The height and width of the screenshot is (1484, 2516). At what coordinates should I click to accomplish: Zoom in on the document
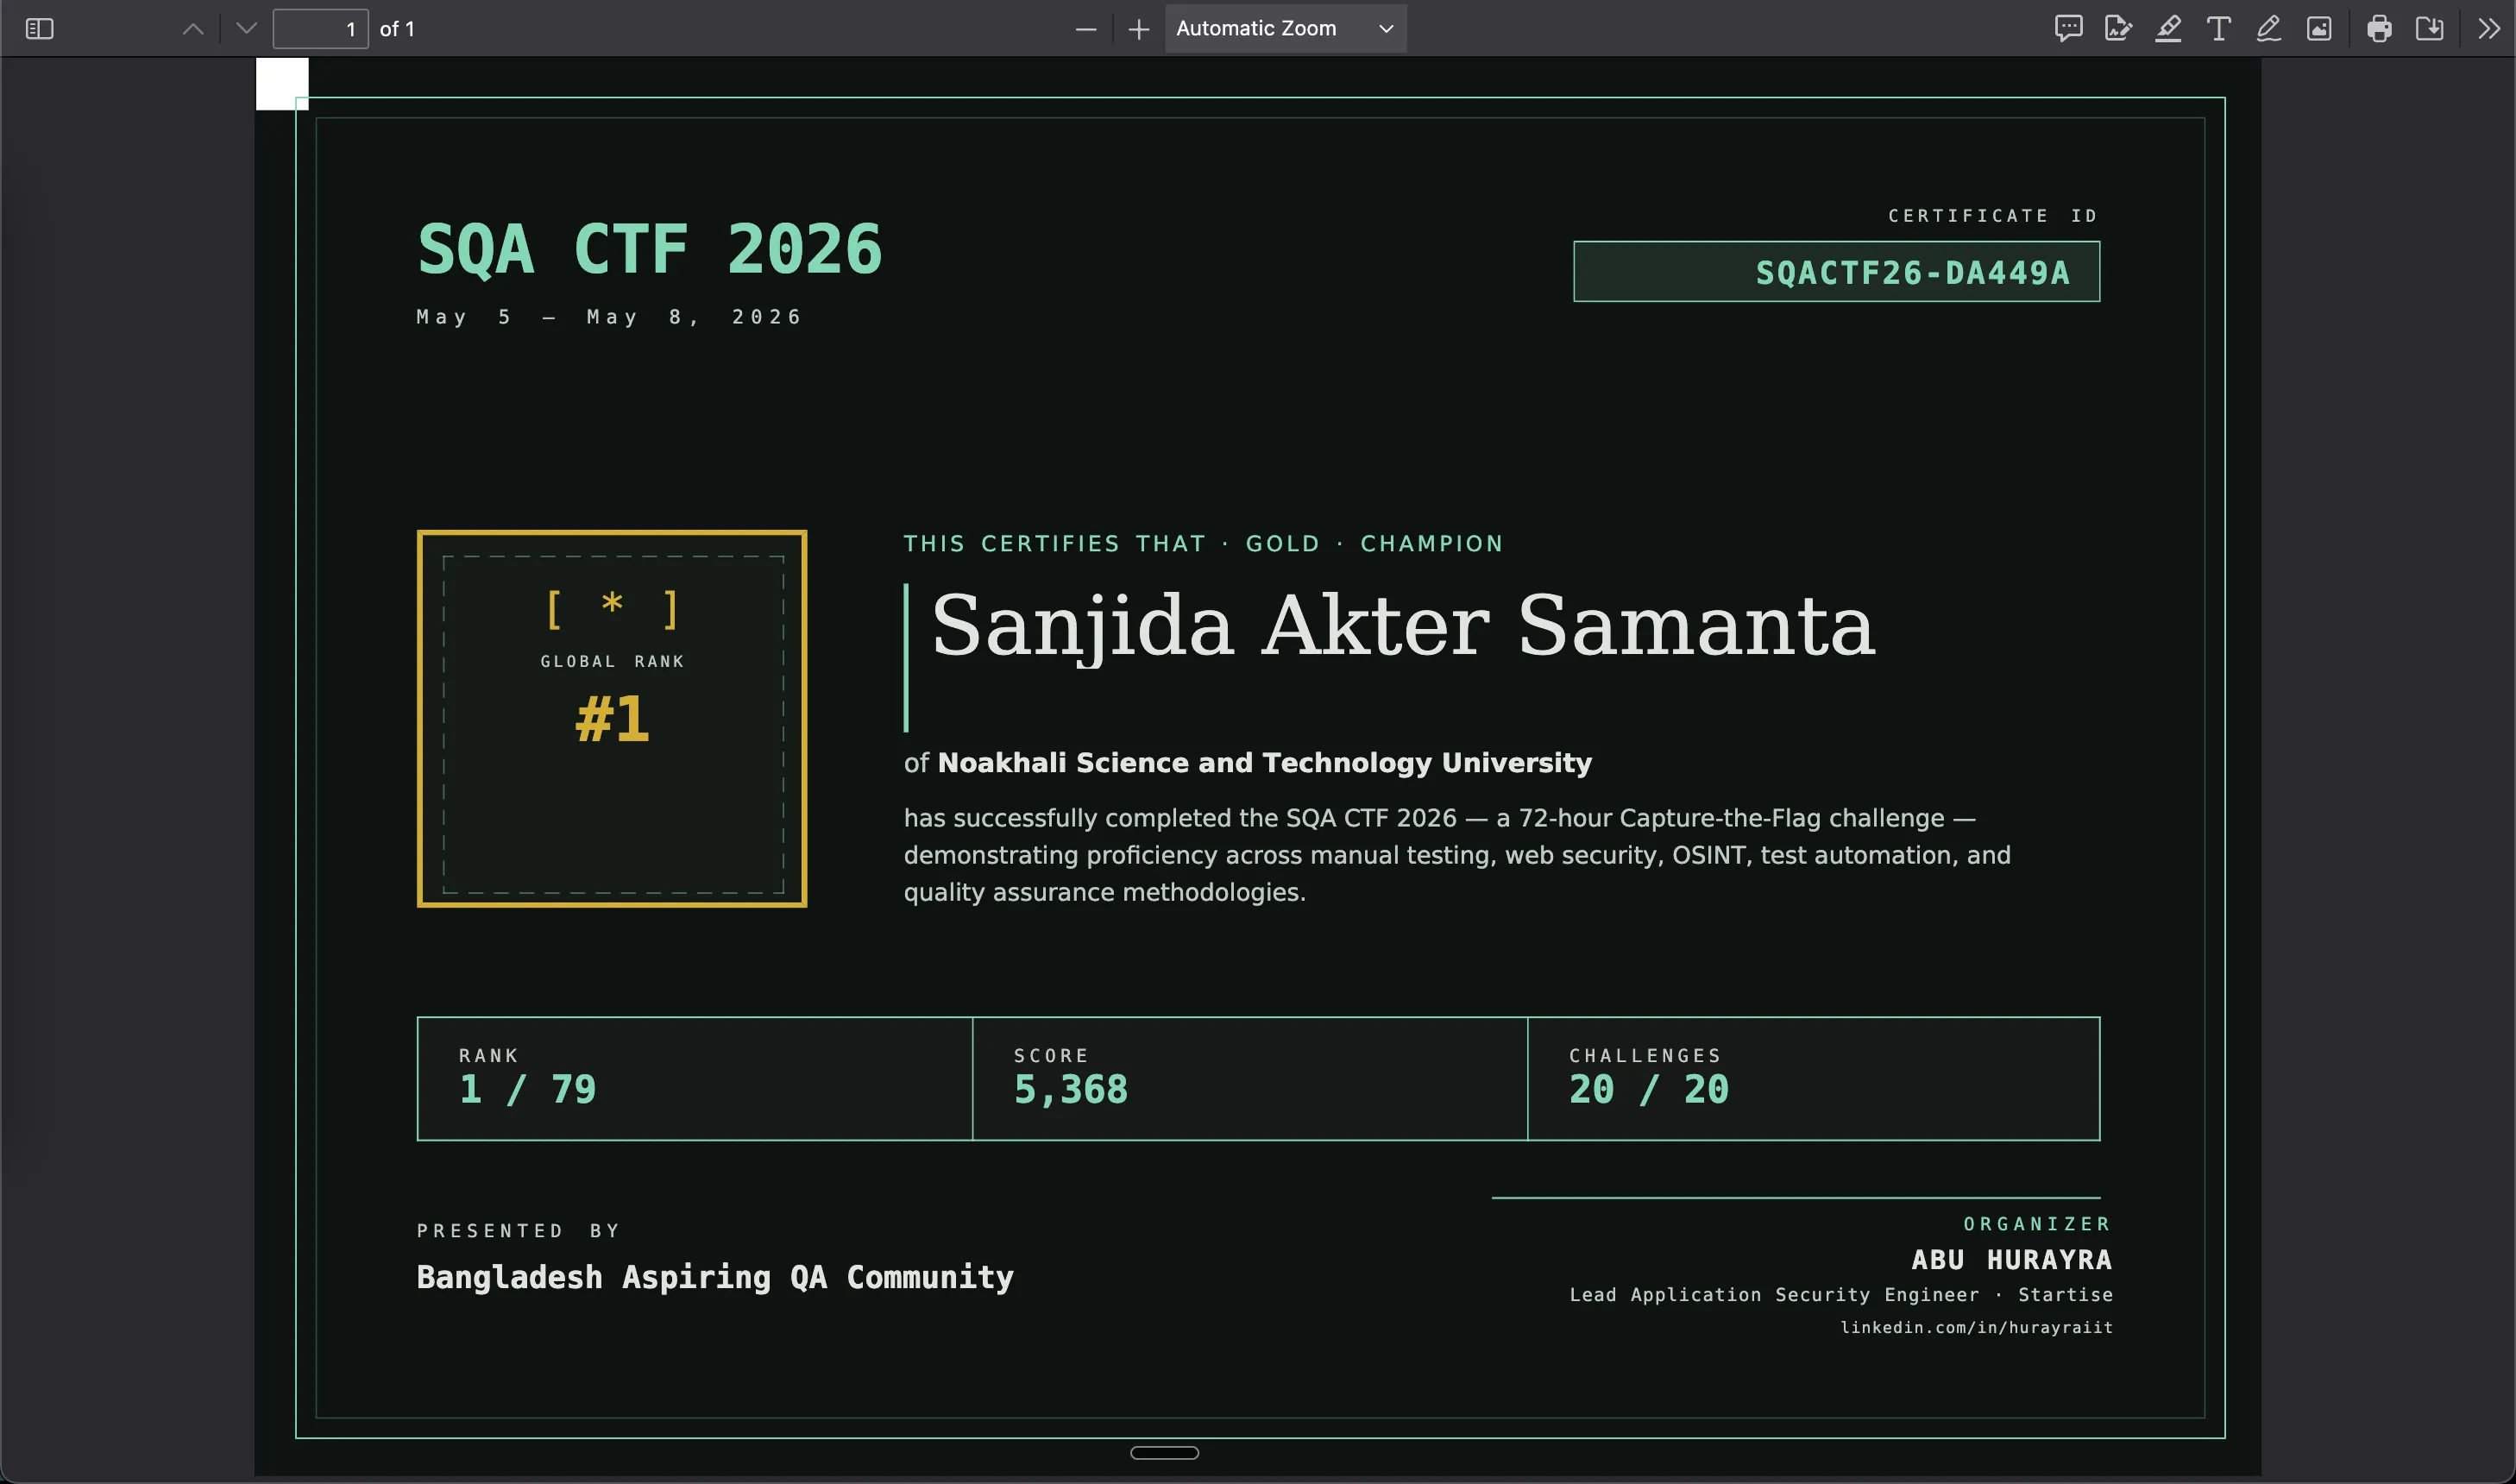click(x=1138, y=29)
